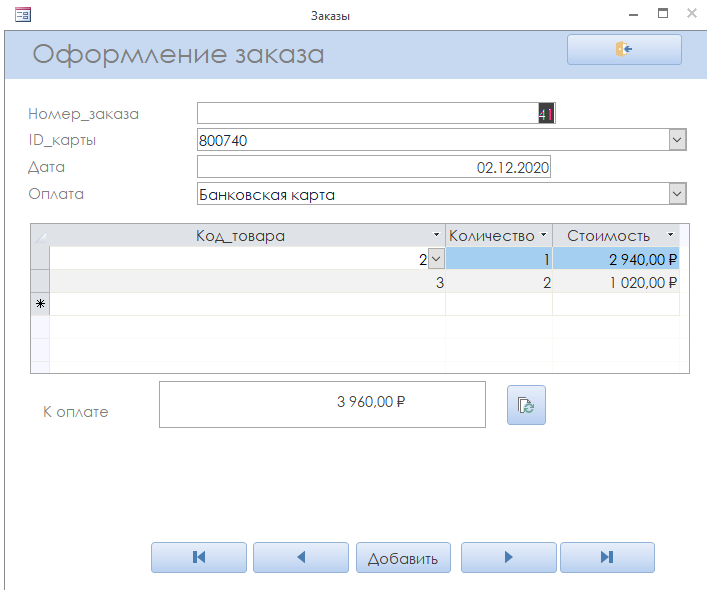The image size is (707, 590).
Task: Jump to the last record
Action: 607,558
